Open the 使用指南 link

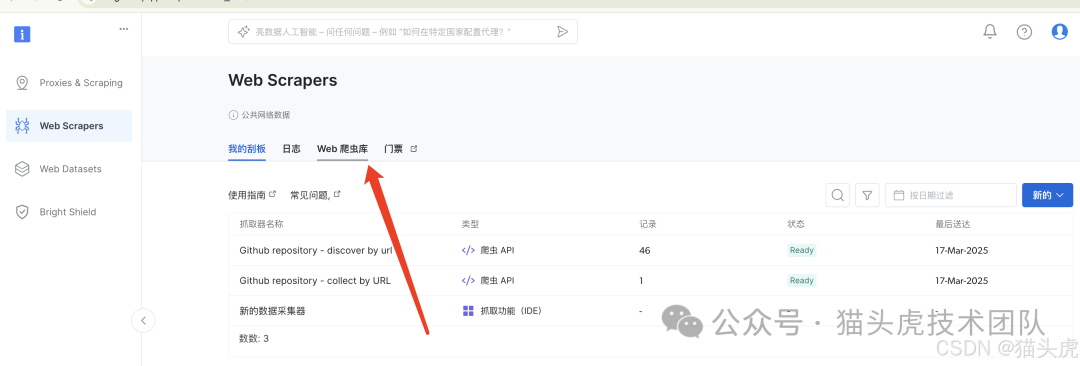click(x=252, y=195)
